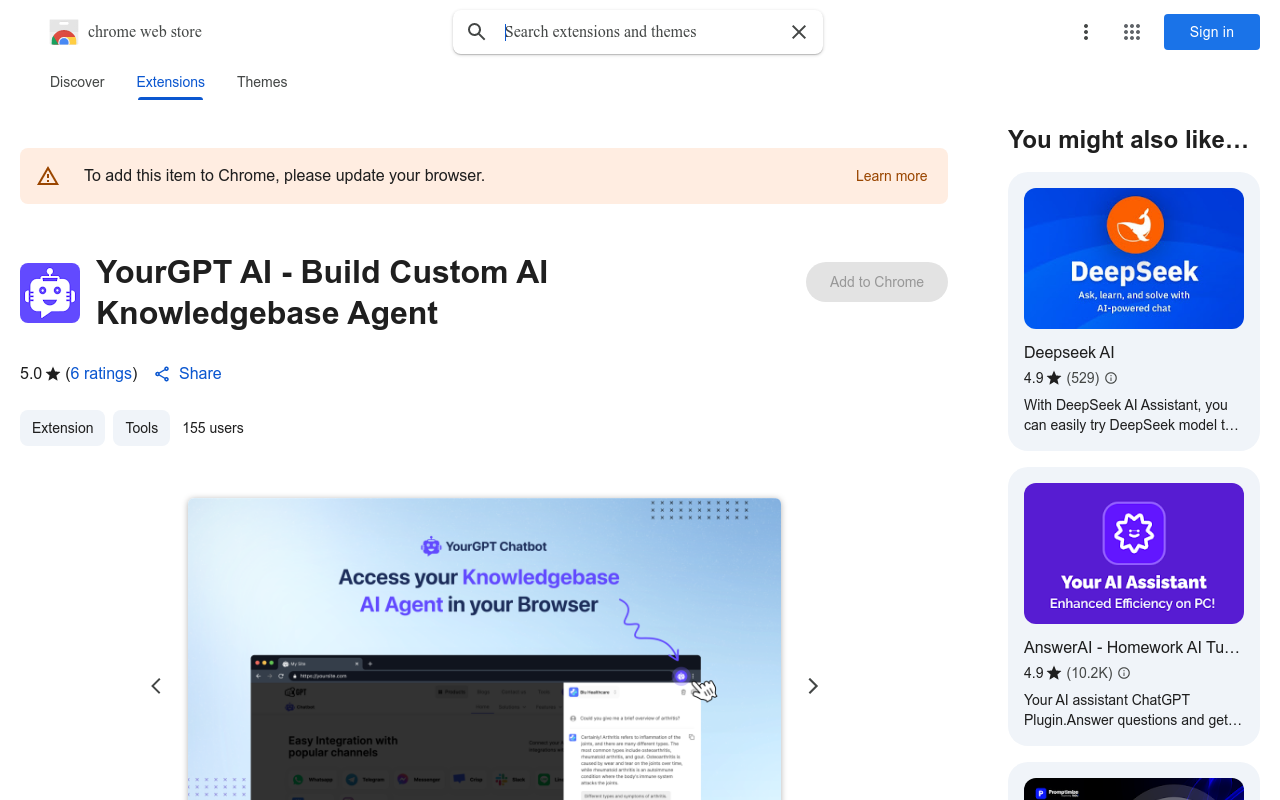
Task: Click the info icon beside AnswerAI rating
Action: pyautogui.click(x=1124, y=673)
